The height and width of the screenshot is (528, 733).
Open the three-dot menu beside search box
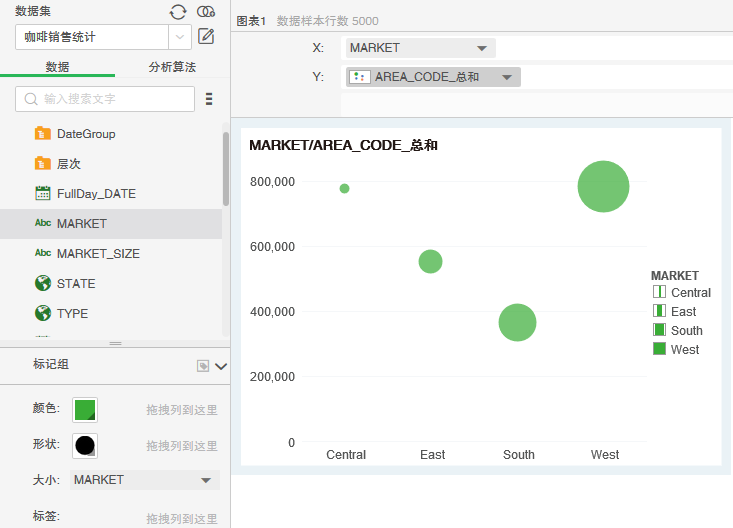click(209, 99)
